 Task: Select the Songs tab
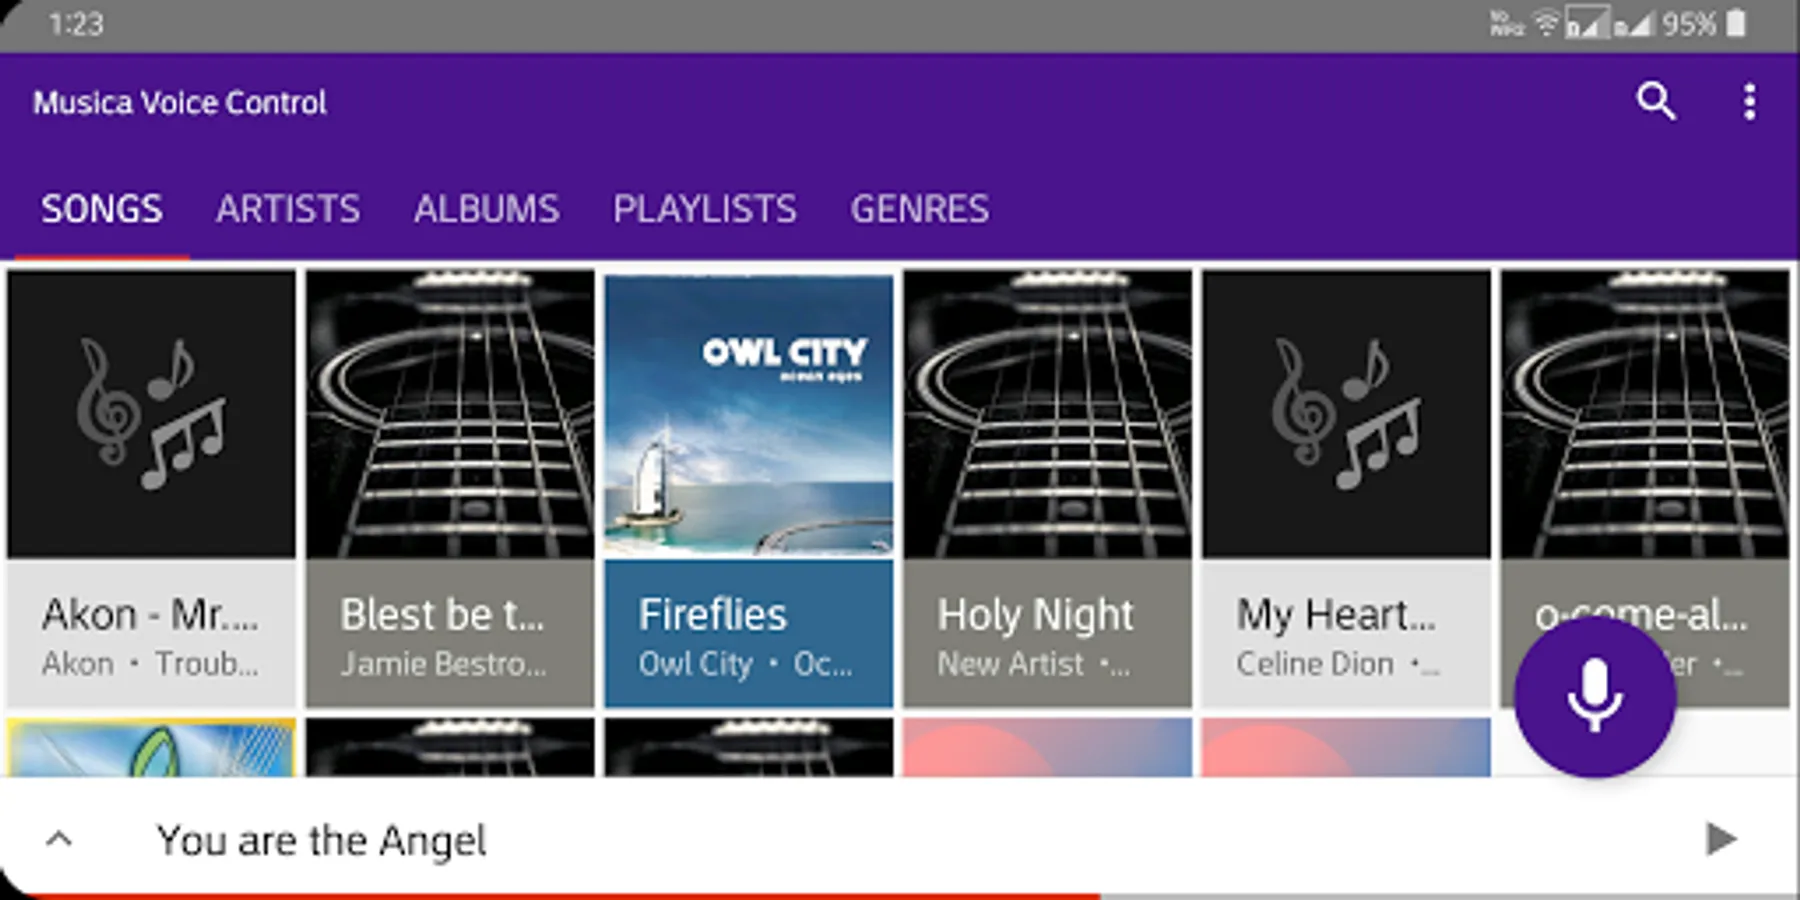tap(101, 209)
